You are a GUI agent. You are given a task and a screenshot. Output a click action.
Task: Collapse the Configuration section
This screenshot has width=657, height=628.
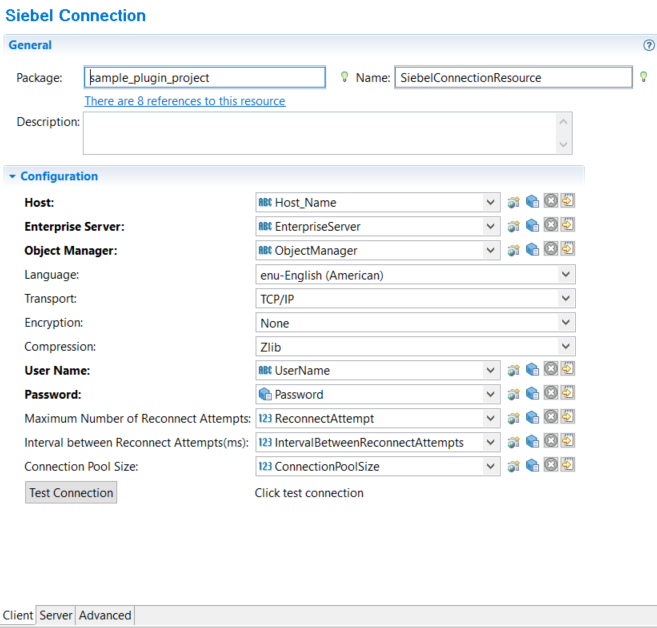point(12,176)
